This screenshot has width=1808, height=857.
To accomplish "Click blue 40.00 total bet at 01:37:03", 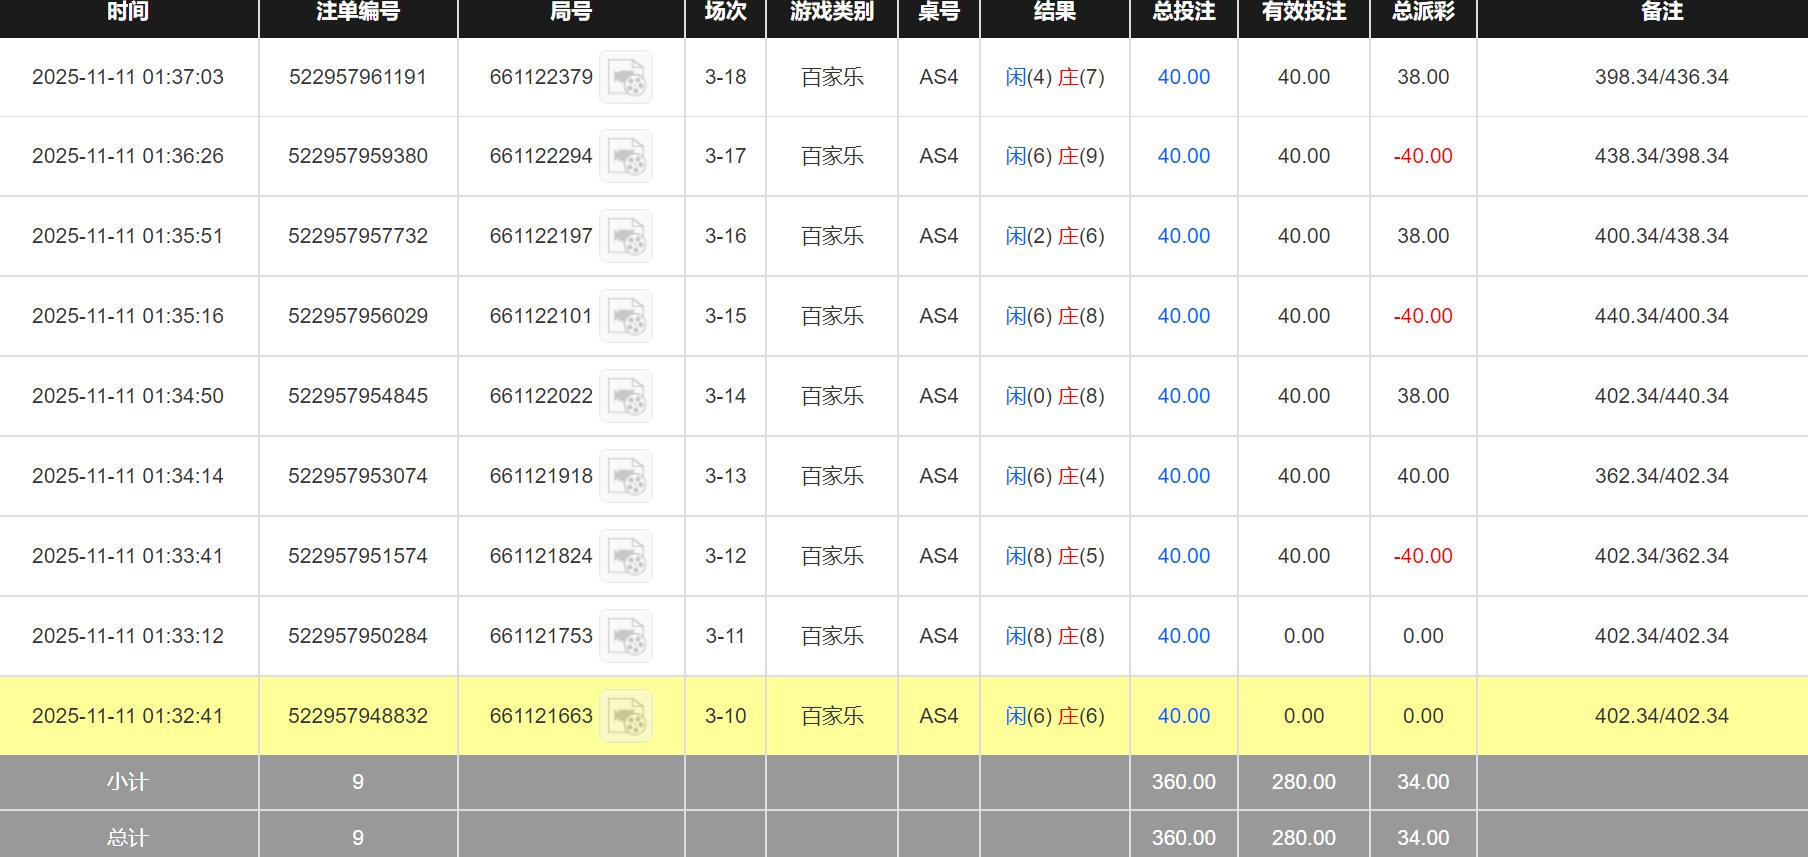I will [1183, 77].
